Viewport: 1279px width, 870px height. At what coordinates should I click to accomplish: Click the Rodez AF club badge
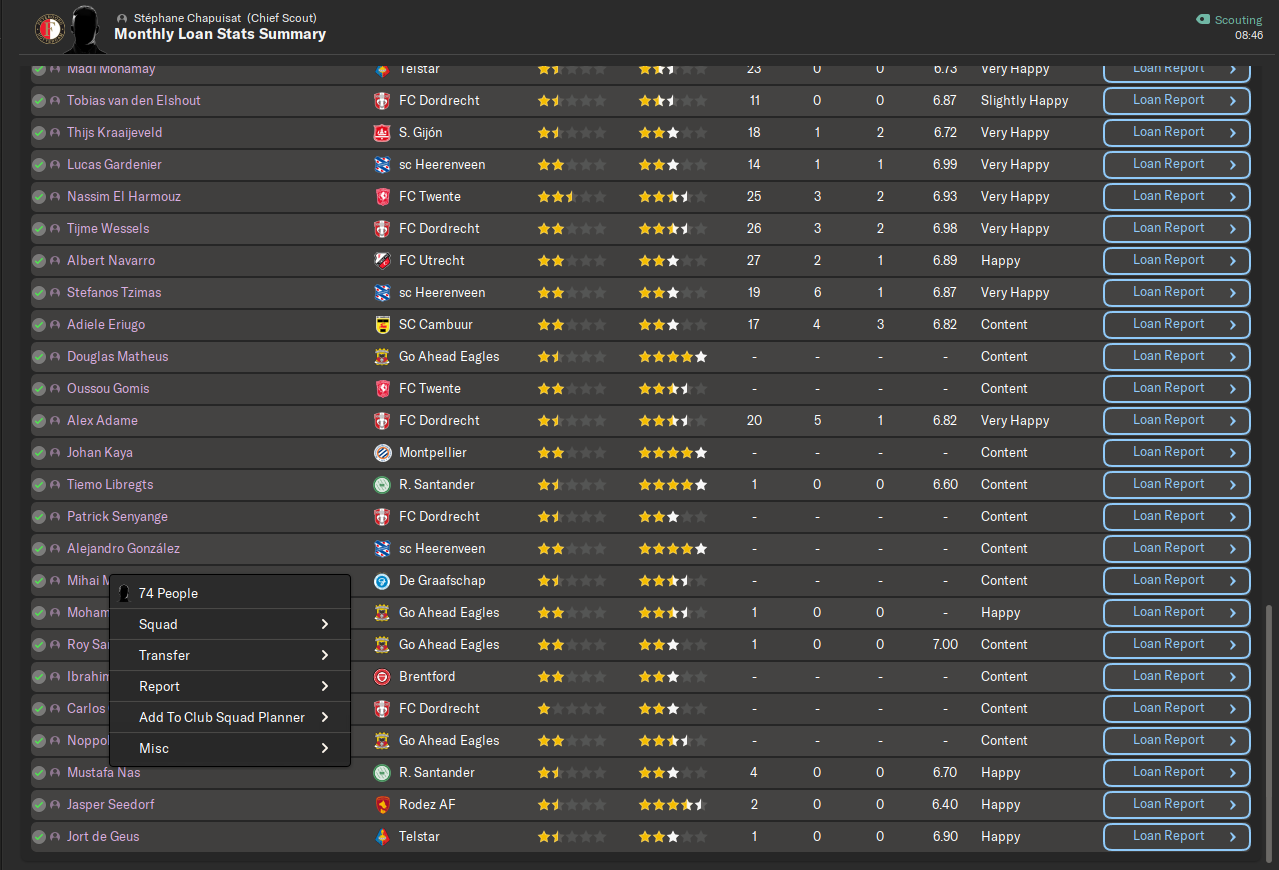coord(381,805)
